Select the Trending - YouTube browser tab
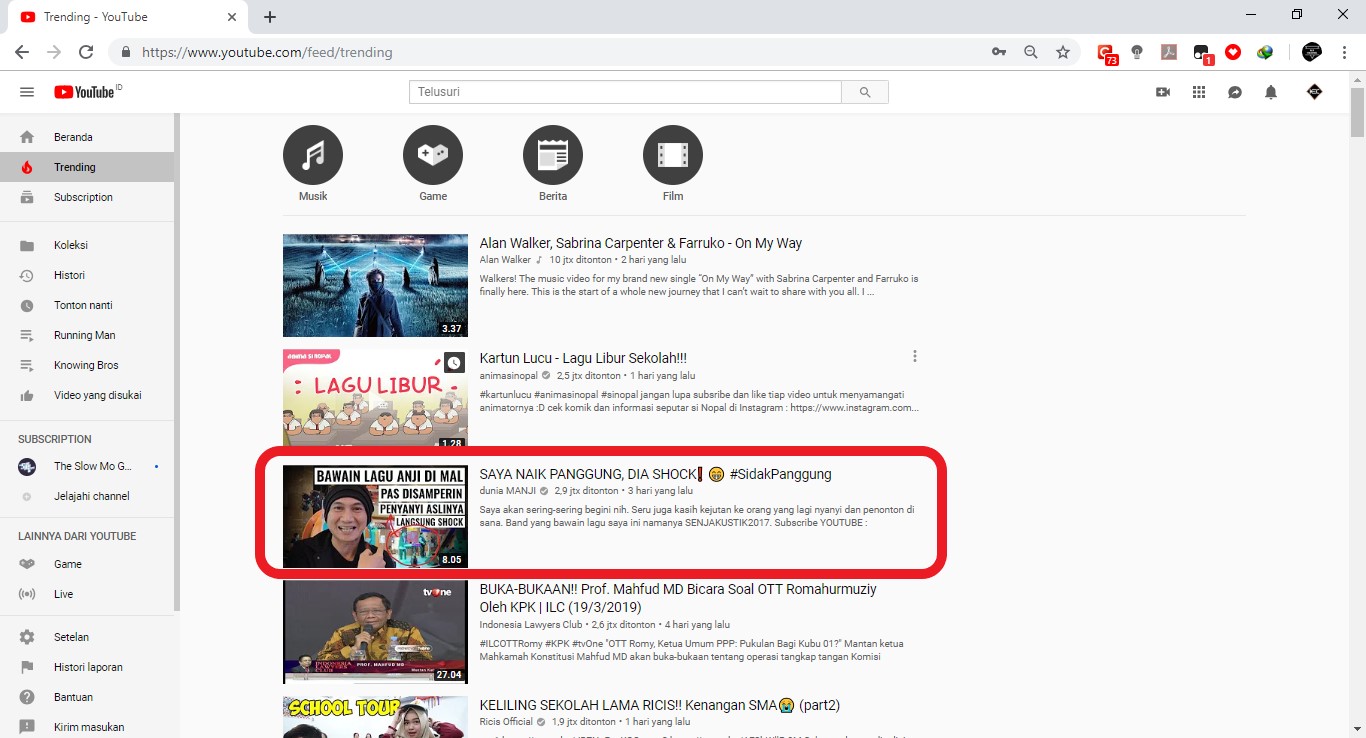This screenshot has width=1366, height=738. click(x=128, y=17)
